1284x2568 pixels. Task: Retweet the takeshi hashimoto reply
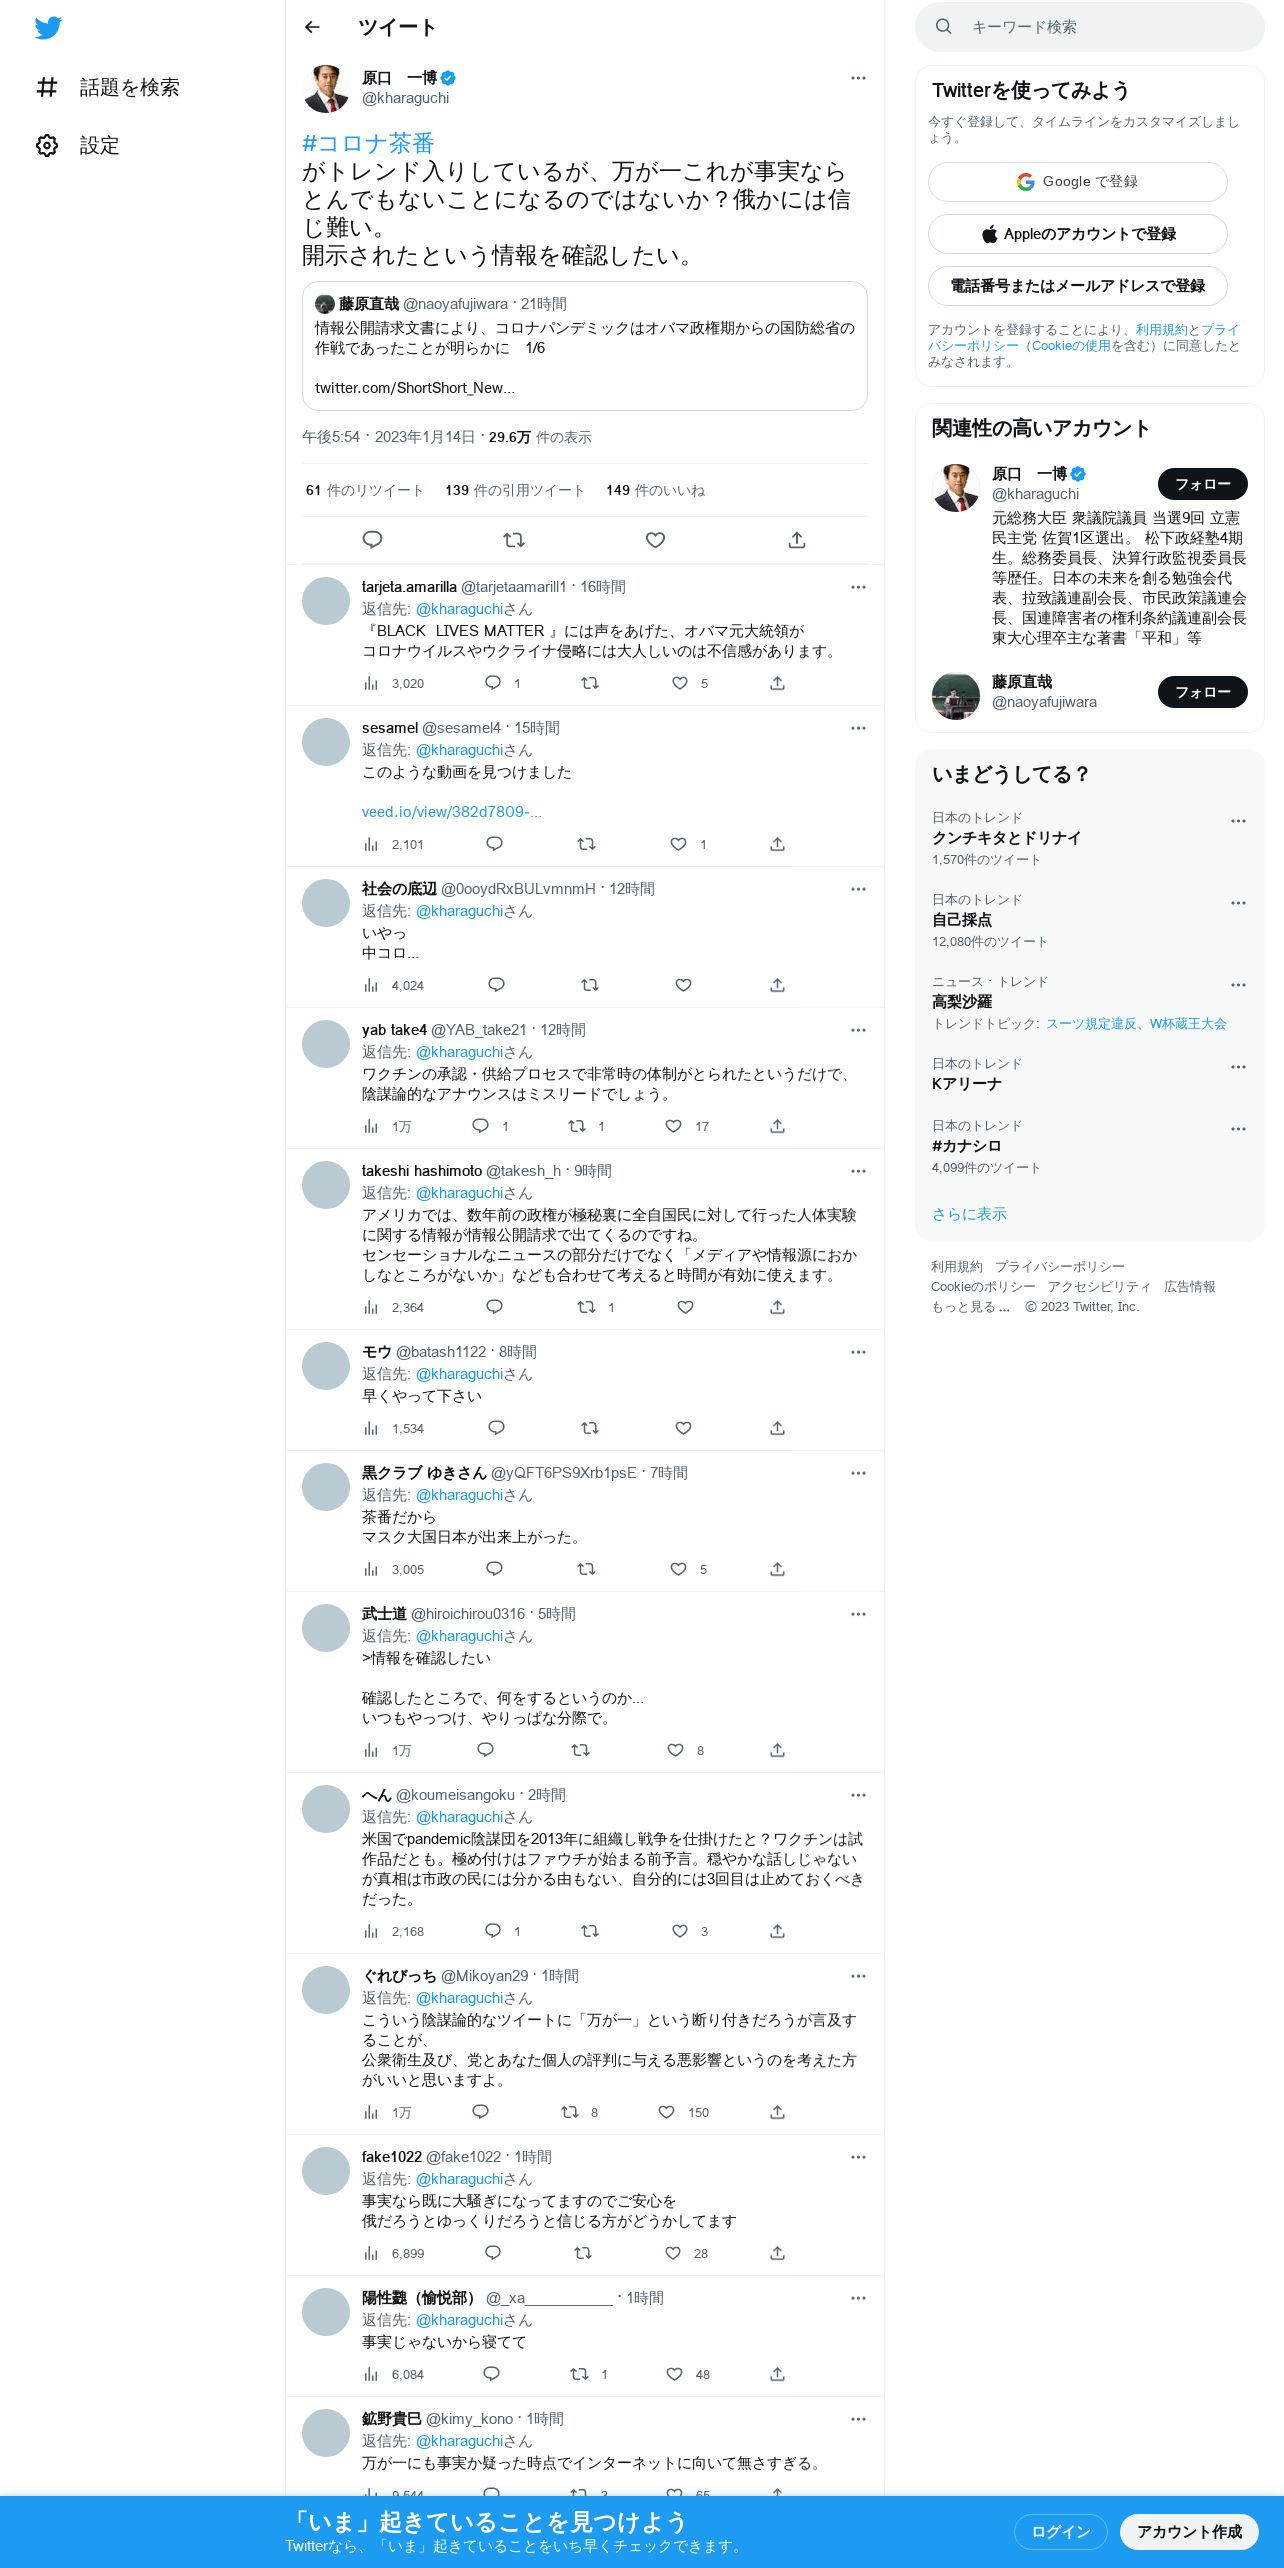[x=587, y=1307]
